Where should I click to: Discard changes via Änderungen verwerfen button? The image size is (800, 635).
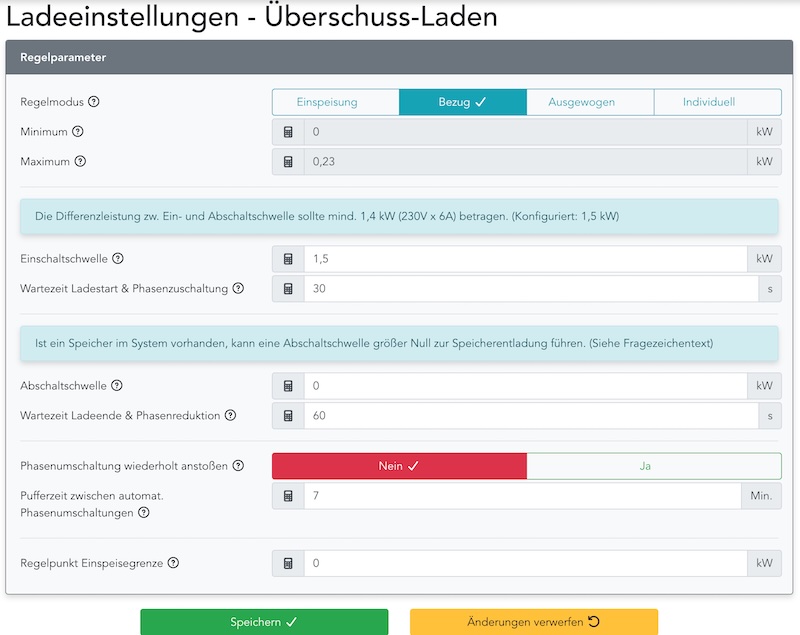pyautogui.click(x=534, y=622)
